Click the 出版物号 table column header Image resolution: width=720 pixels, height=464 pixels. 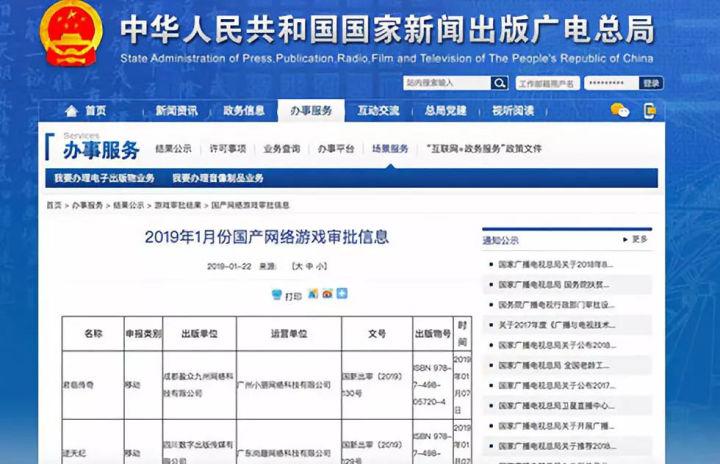coord(433,334)
